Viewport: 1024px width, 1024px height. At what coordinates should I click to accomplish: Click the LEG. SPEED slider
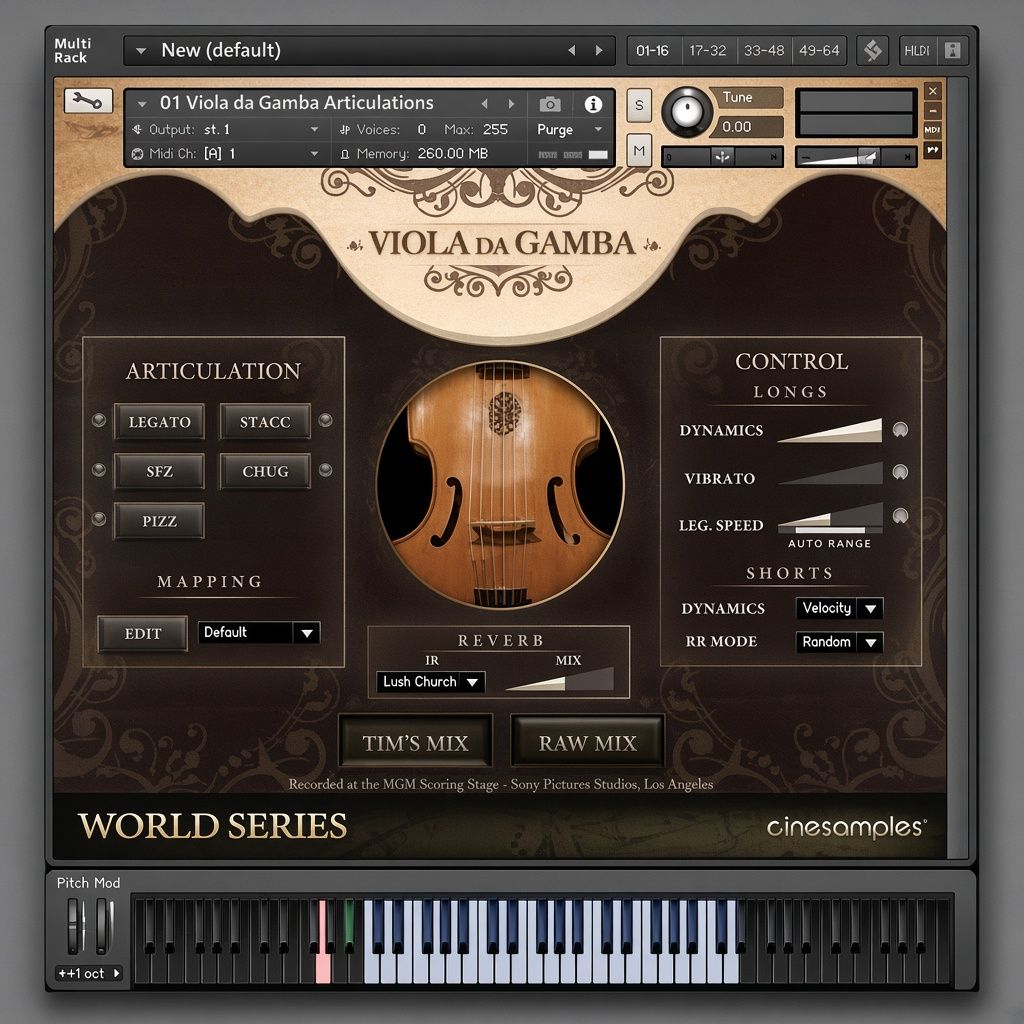click(830, 515)
